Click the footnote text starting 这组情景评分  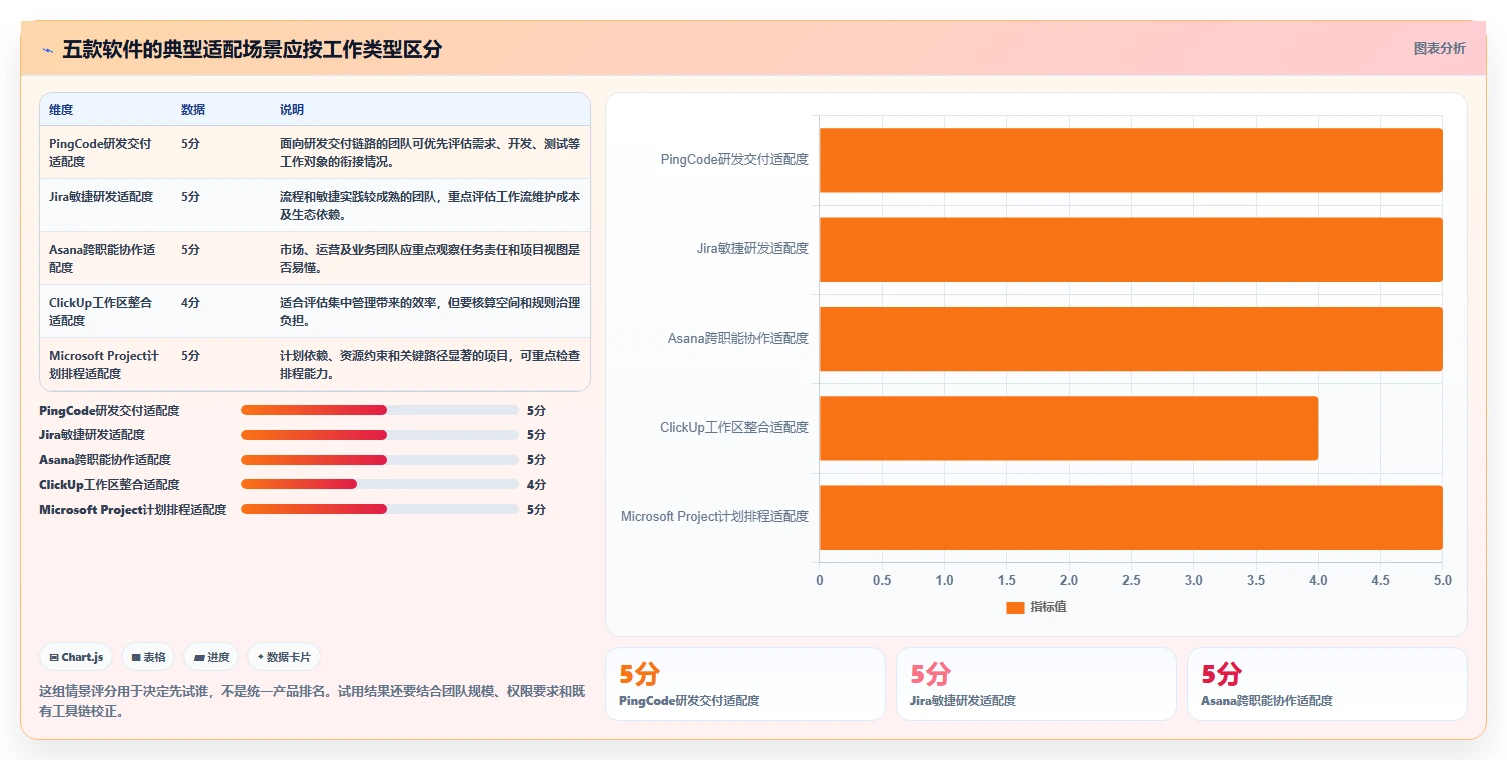click(312, 701)
